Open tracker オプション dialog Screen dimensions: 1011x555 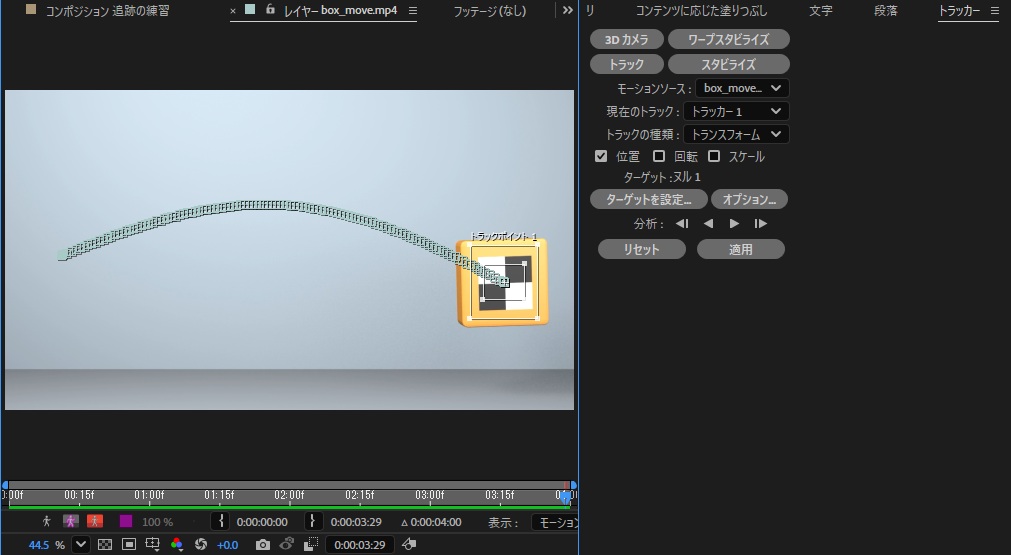click(749, 199)
